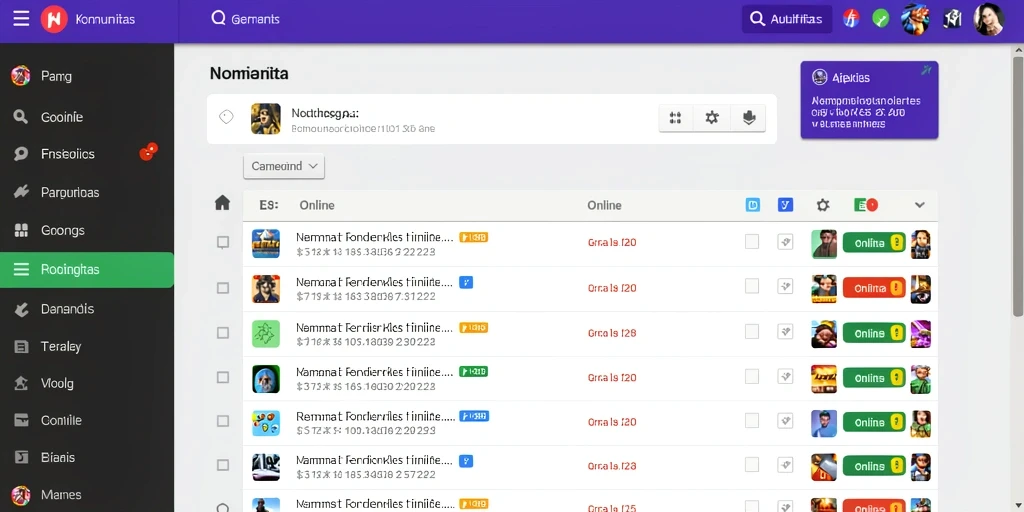Click the gear icon in table header
The width and height of the screenshot is (1024, 512).
[823, 205]
